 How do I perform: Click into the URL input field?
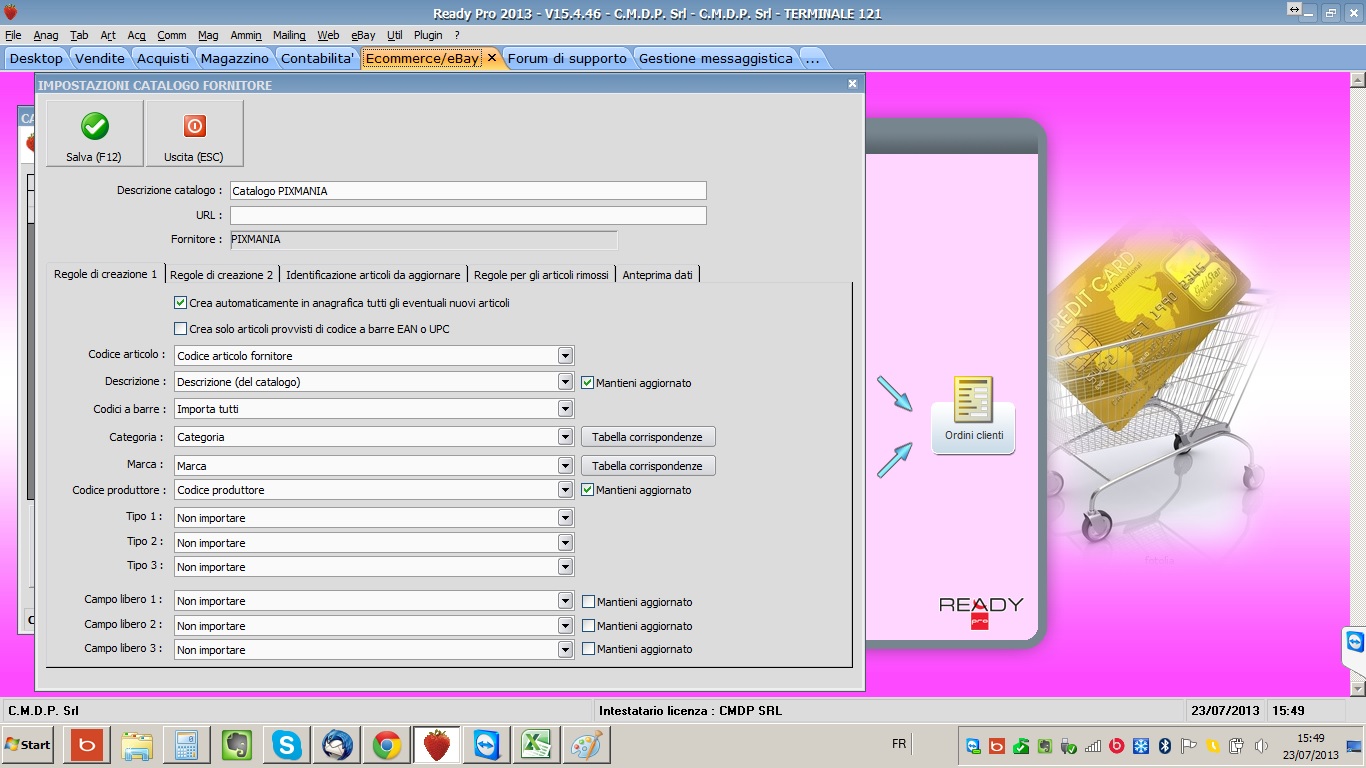point(468,215)
